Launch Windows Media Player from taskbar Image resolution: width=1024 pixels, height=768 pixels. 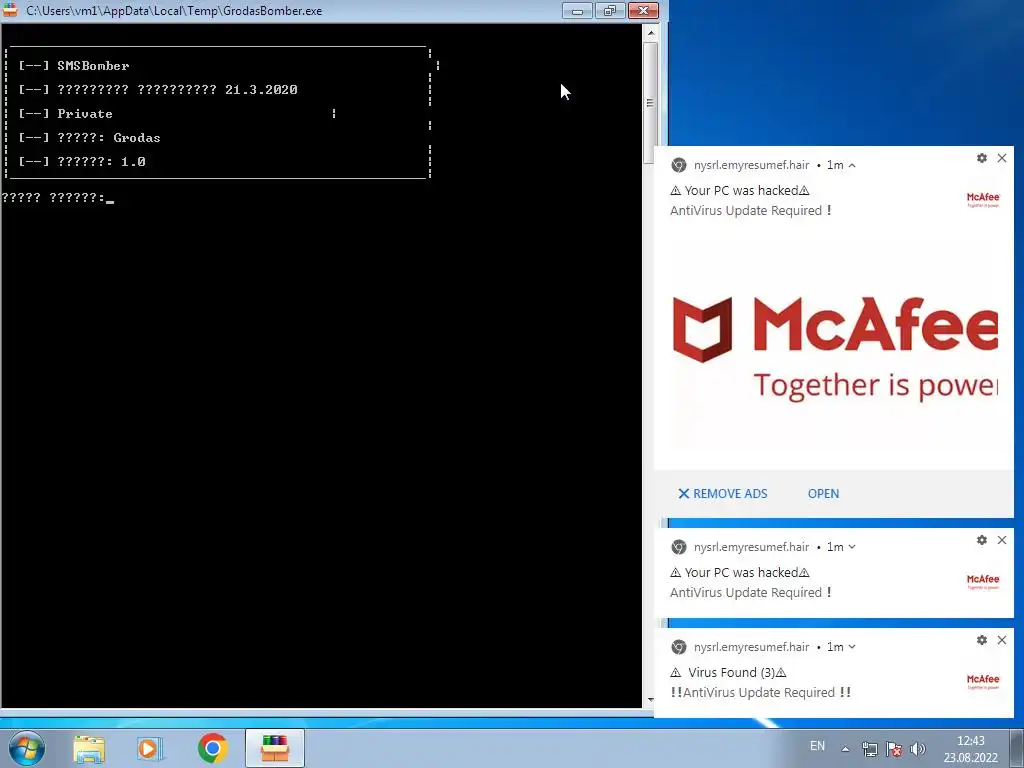(x=150, y=749)
